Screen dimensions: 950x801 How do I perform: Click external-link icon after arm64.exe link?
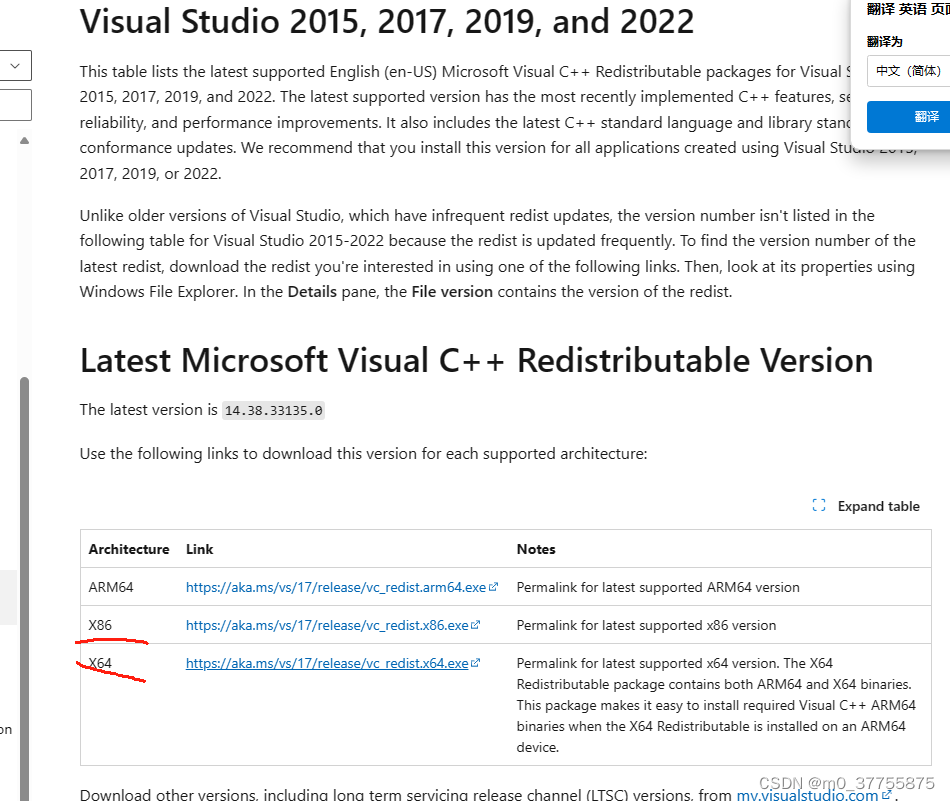click(x=494, y=587)
